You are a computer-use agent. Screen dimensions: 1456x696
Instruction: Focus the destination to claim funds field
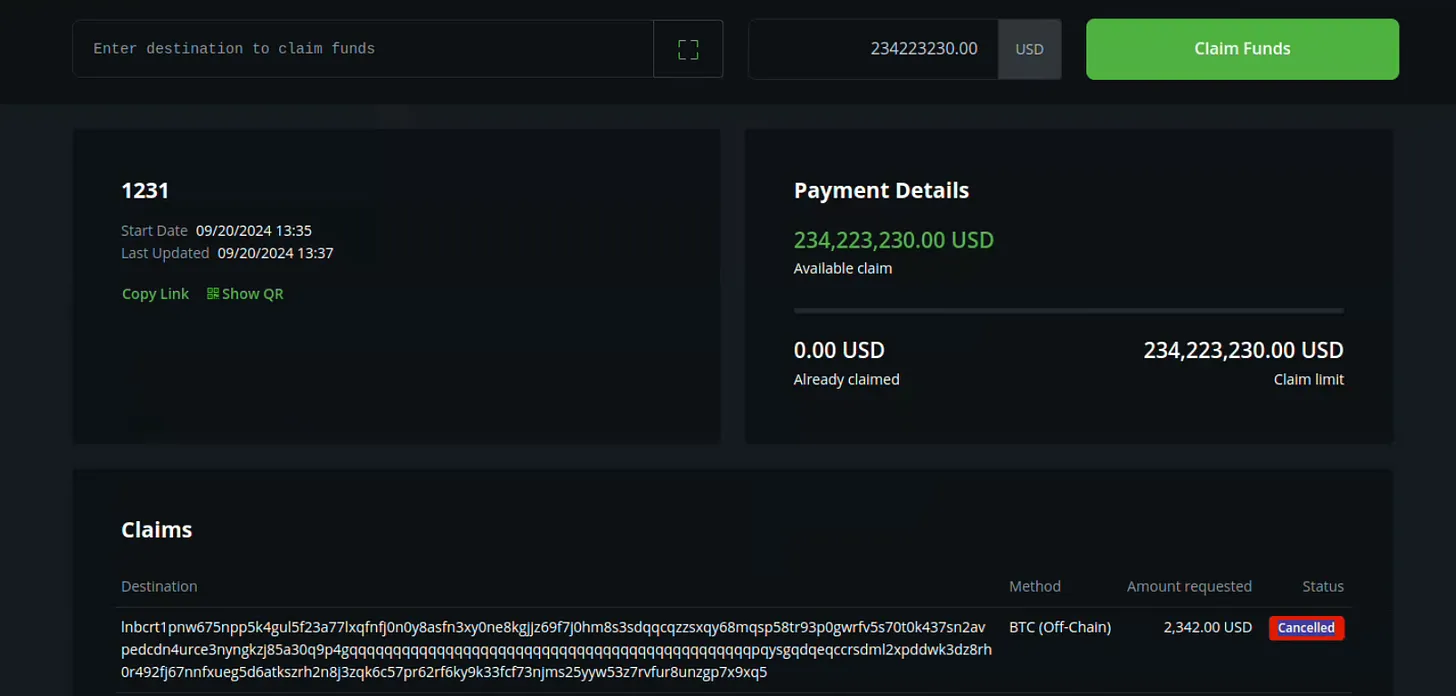pyautogui.click(x=363, y=49)
